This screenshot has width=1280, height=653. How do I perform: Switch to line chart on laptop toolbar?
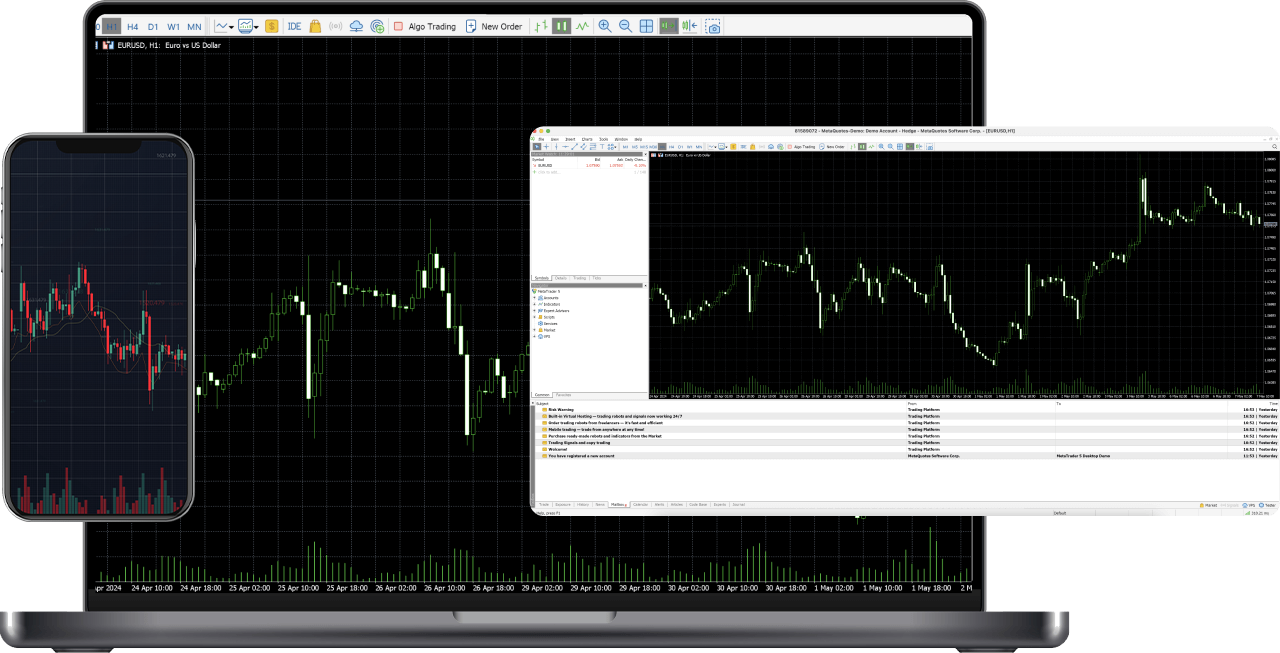(x=582, y=26)
